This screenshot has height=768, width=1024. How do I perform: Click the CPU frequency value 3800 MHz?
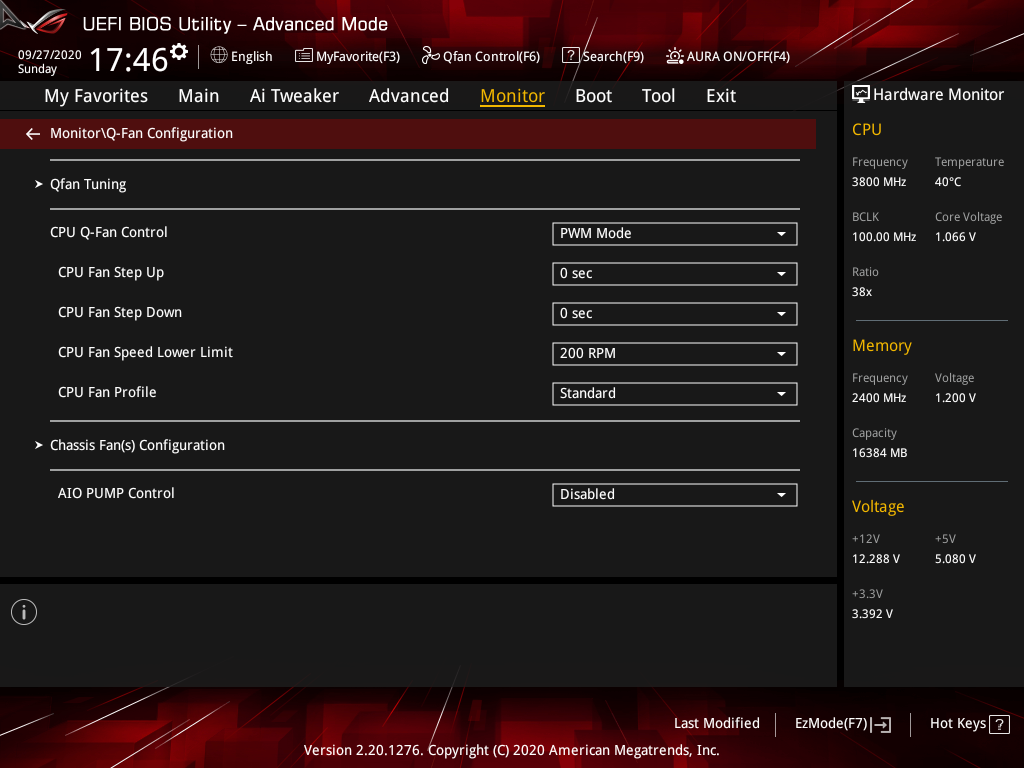pos(879,182)
